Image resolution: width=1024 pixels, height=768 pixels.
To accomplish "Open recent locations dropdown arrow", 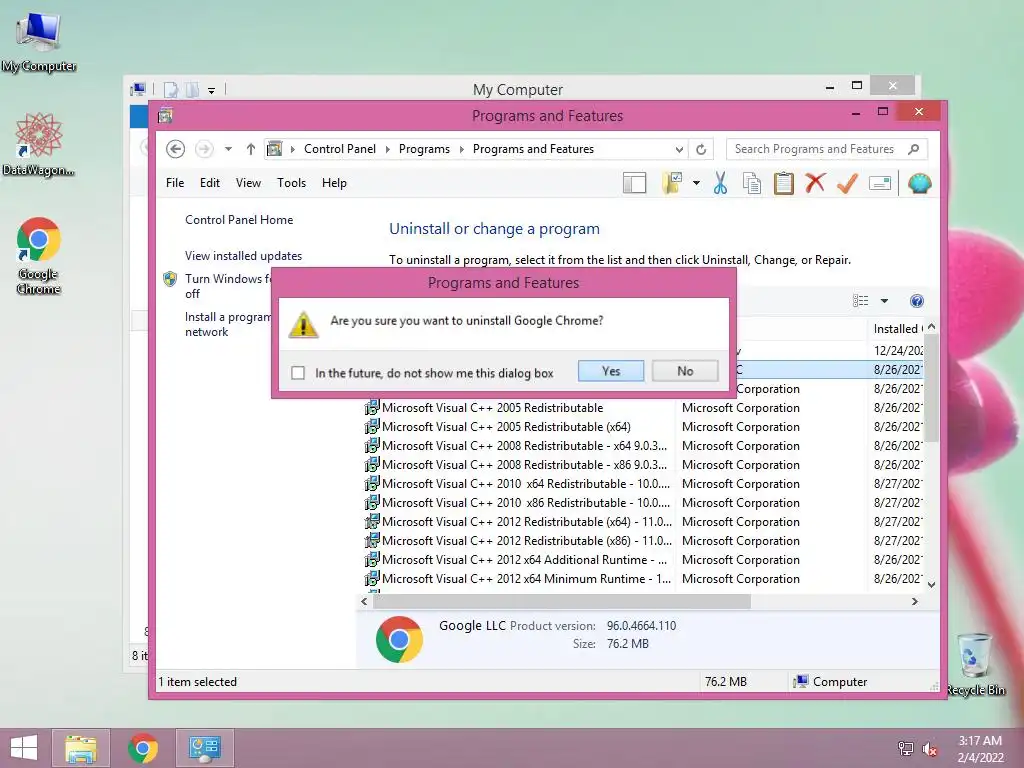I will 228,149.
